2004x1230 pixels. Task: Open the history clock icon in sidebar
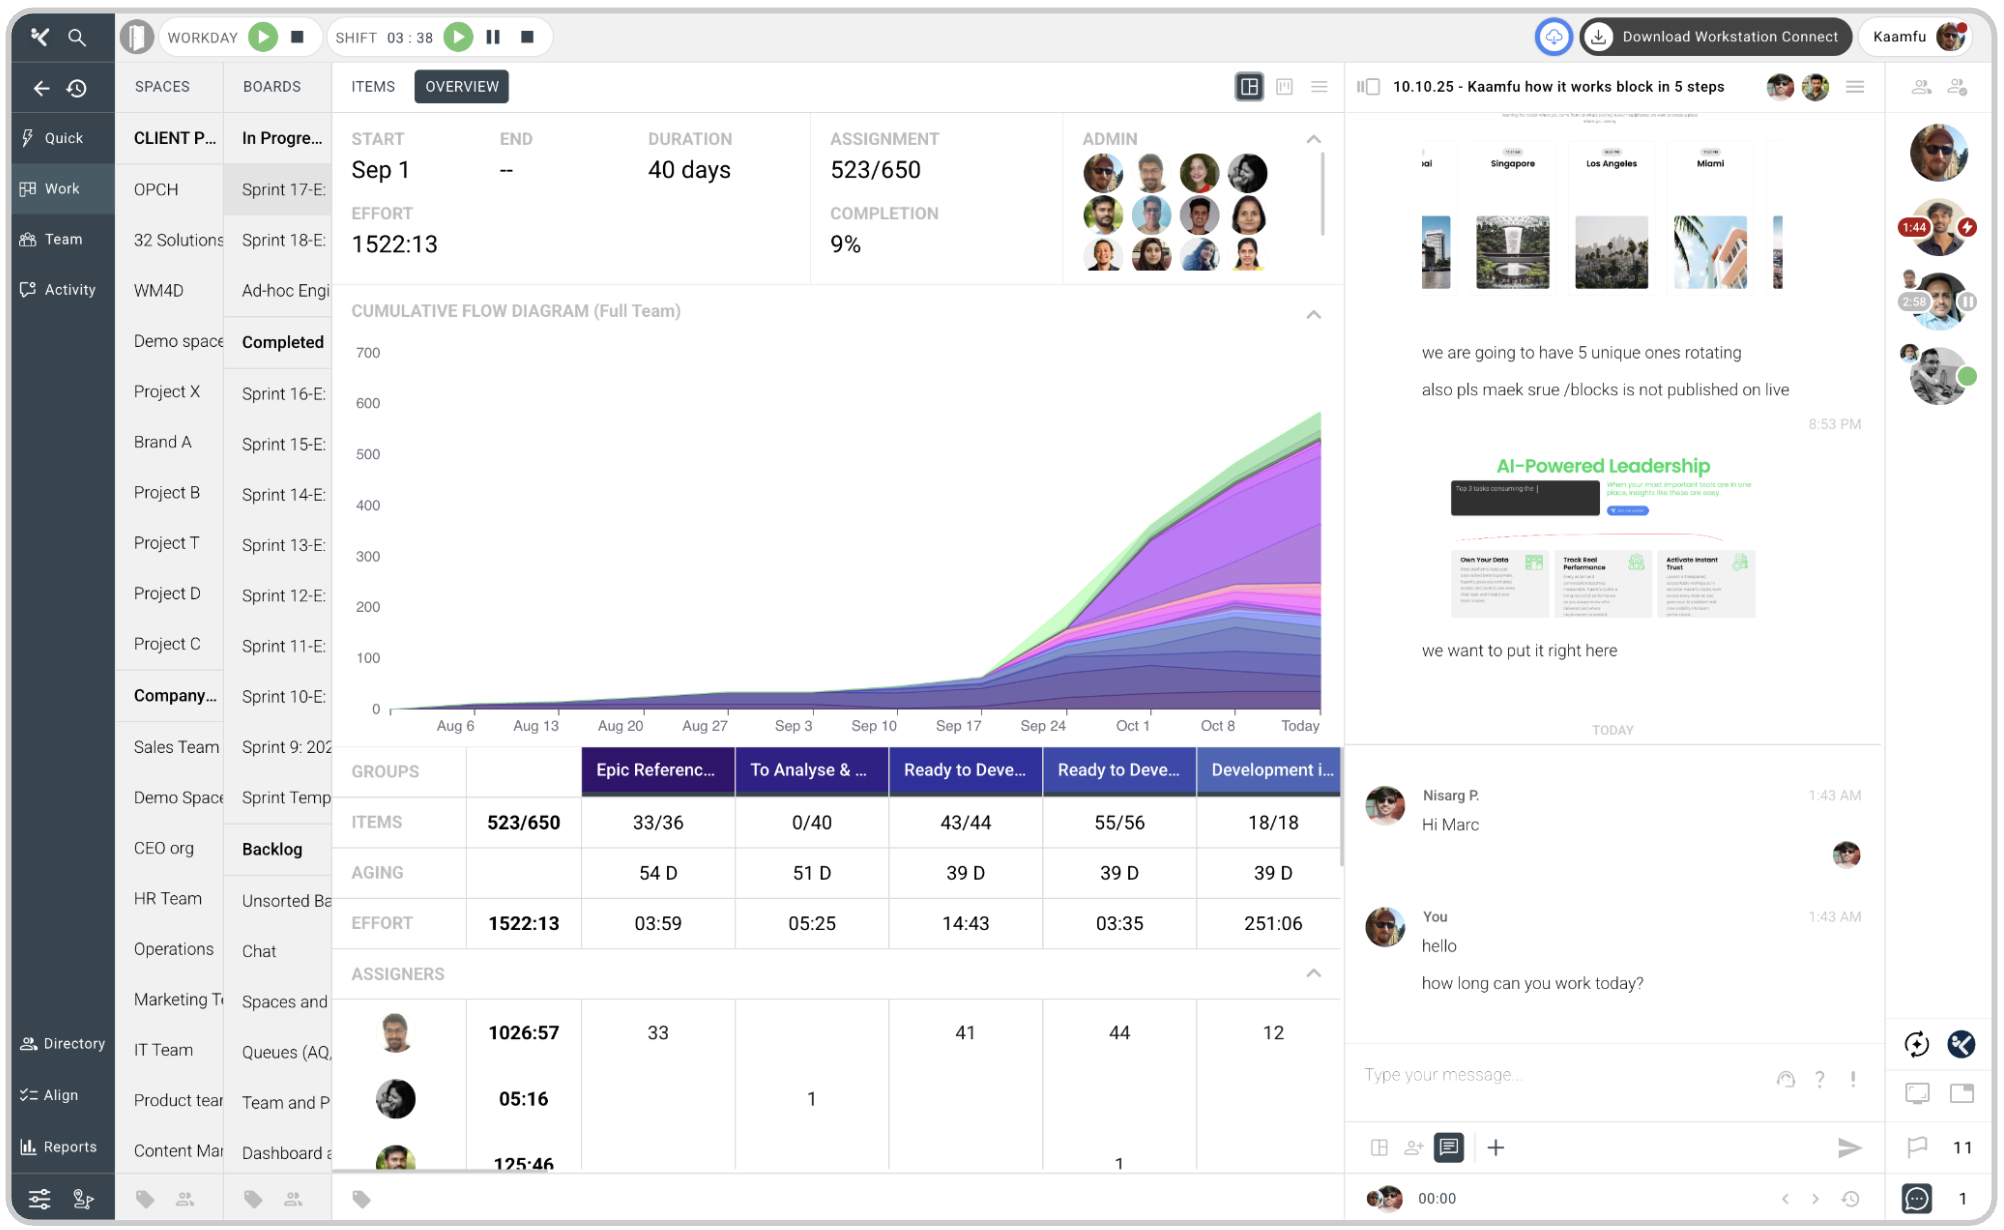tap(77, 88)
